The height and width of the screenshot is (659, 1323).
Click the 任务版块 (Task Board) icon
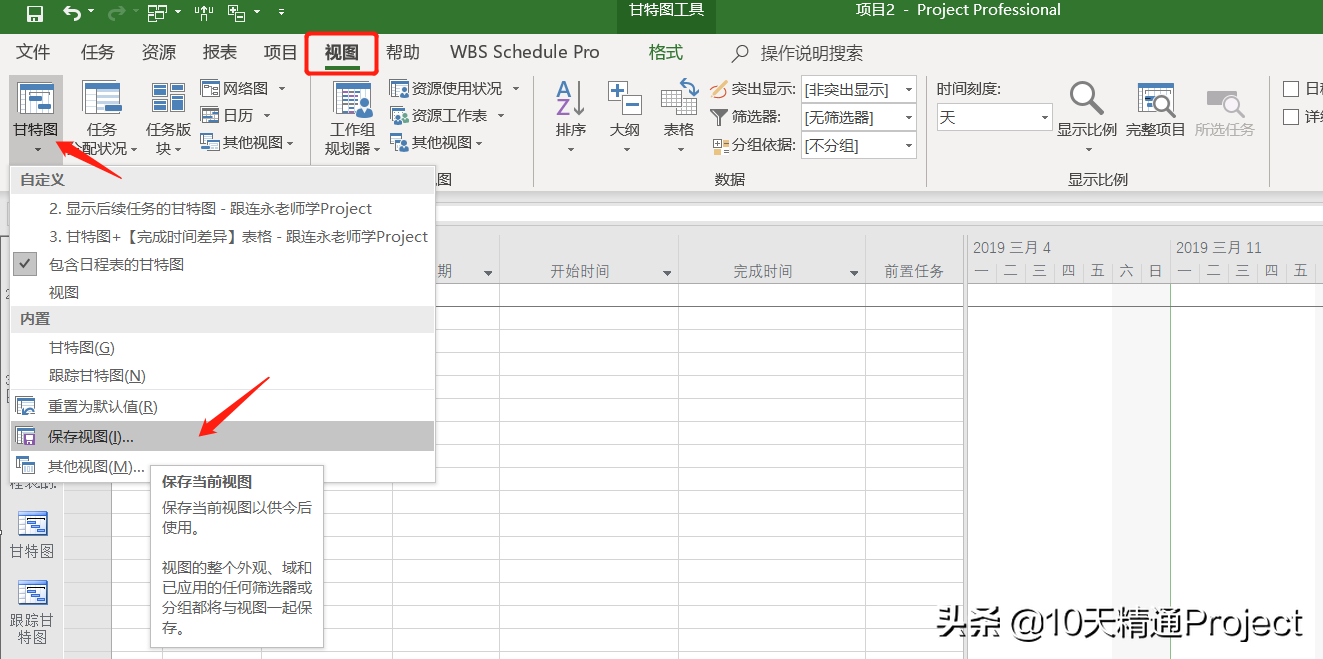168,98
